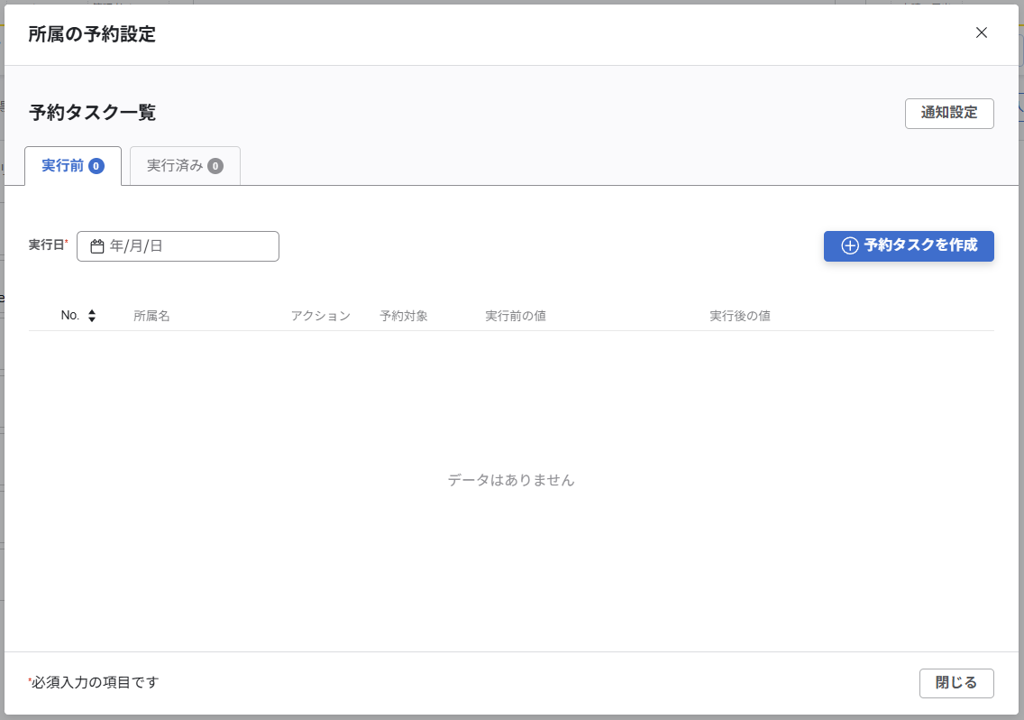Click the アクション column header

[x=320, y=316]
